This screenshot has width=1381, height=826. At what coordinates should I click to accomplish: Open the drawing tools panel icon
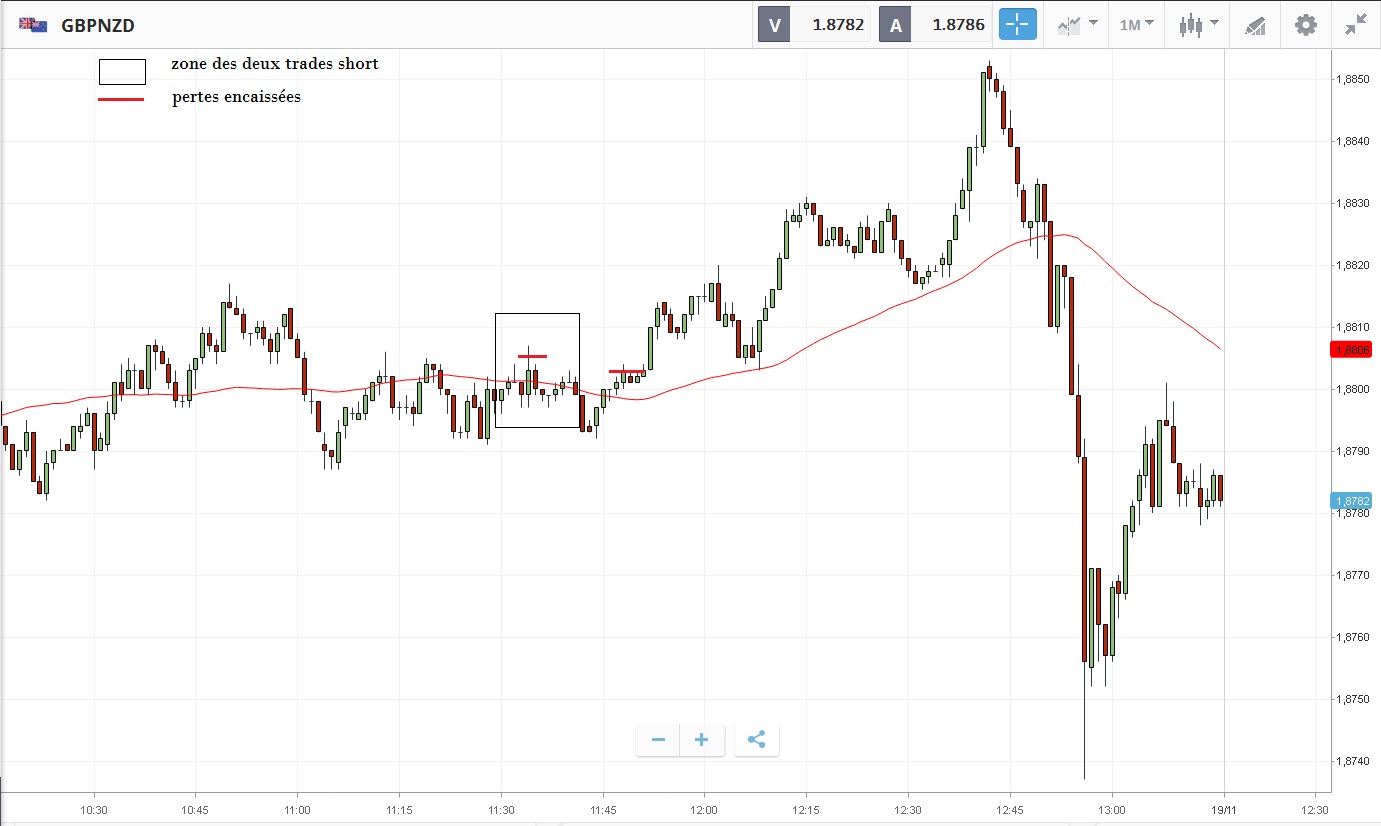tap(1255, 25)
